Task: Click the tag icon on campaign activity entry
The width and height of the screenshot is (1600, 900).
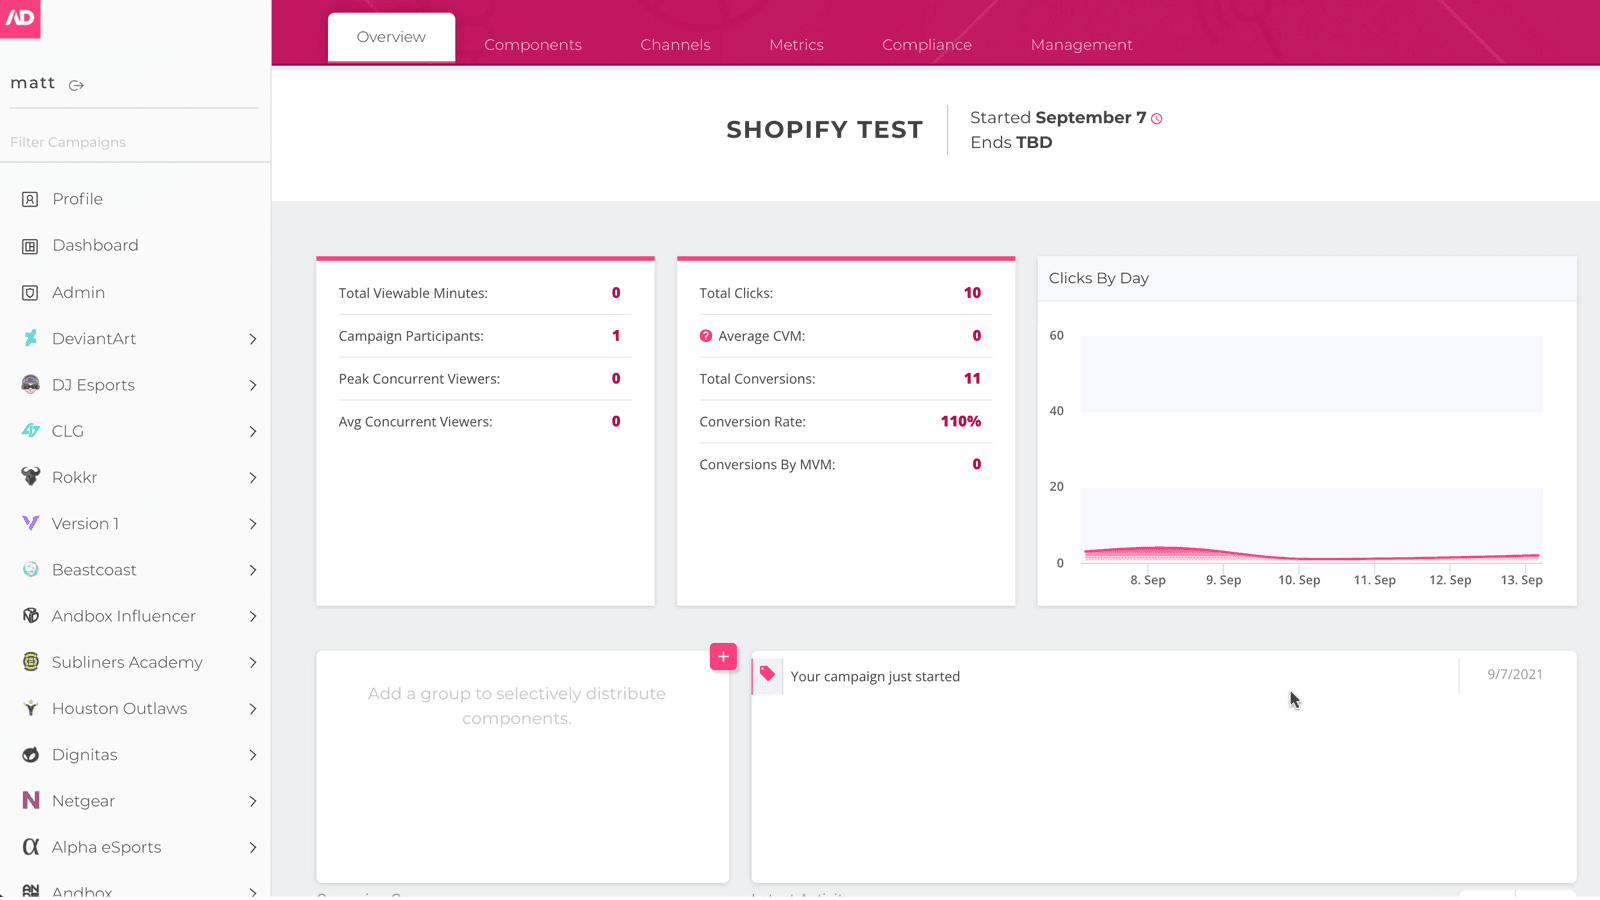Action: tap(767, 675)
